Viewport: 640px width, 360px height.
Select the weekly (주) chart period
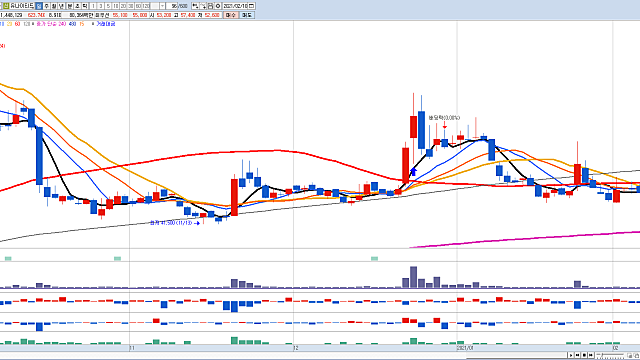click(x=46, y=6)
